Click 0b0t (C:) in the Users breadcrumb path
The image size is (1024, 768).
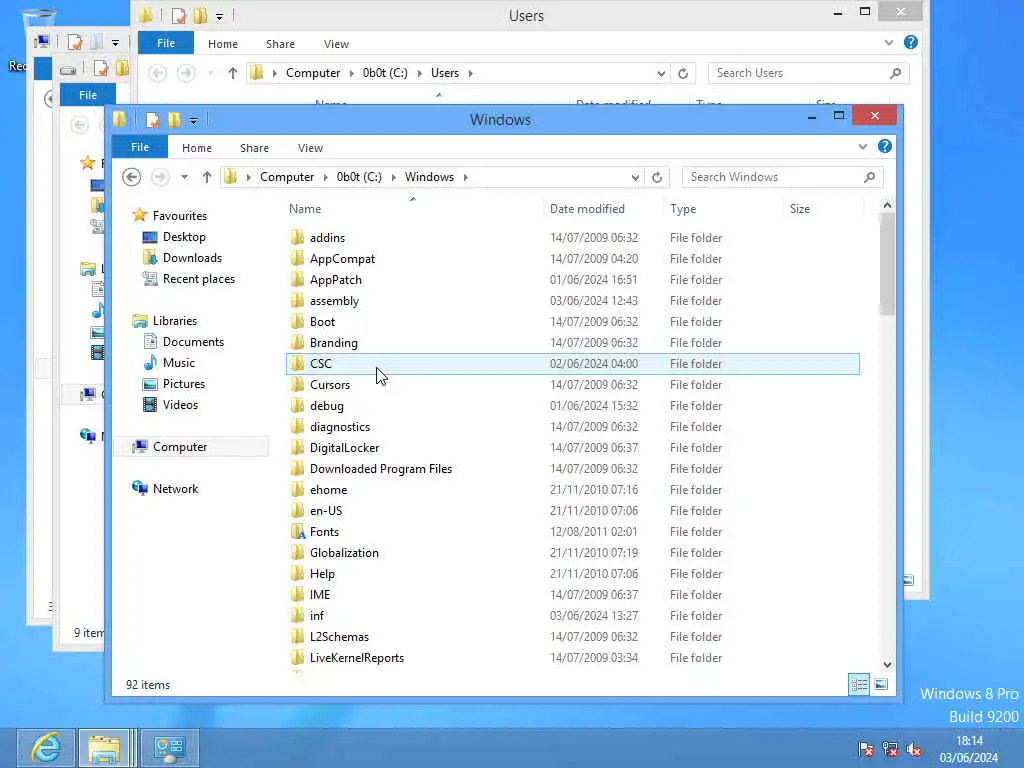point(385,73)
